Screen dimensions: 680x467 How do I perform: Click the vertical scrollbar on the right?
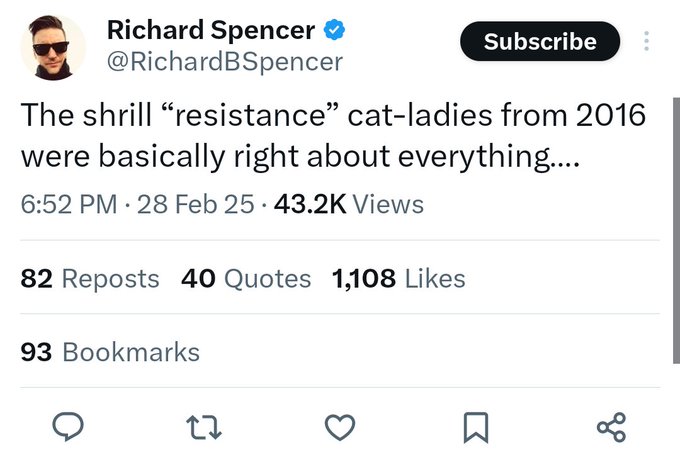pos(676,231)
